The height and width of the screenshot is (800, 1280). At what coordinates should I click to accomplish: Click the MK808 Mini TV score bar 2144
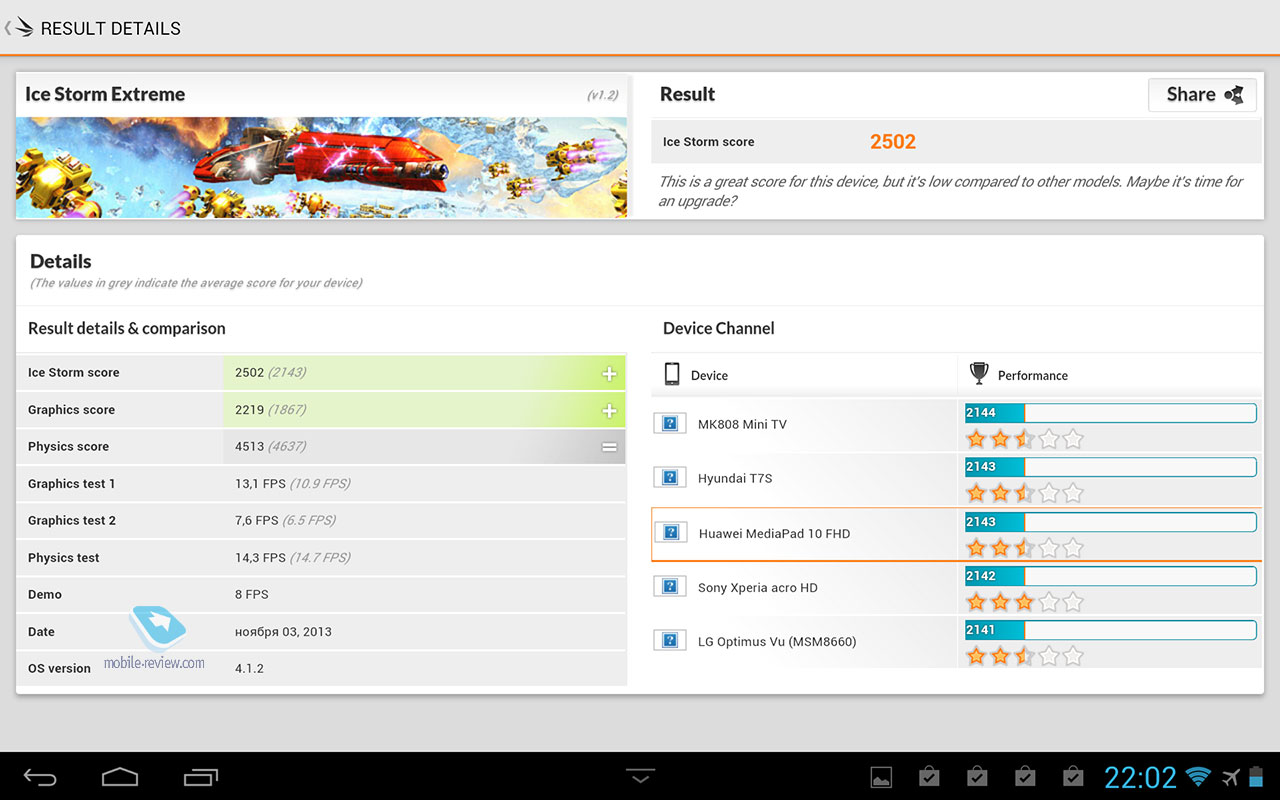click(x=1110, y=413)
